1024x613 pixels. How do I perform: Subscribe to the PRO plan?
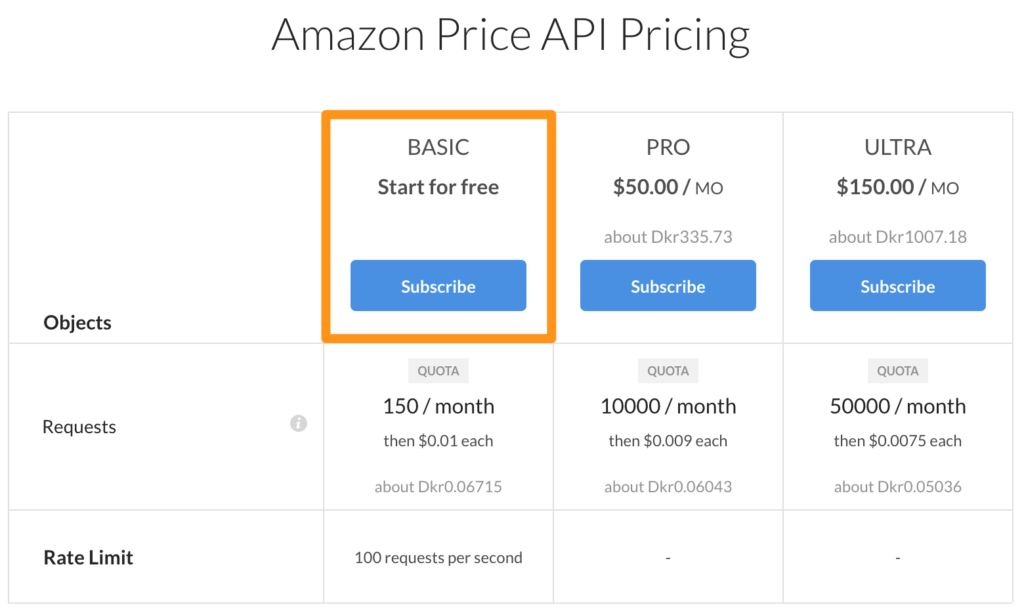667,285
